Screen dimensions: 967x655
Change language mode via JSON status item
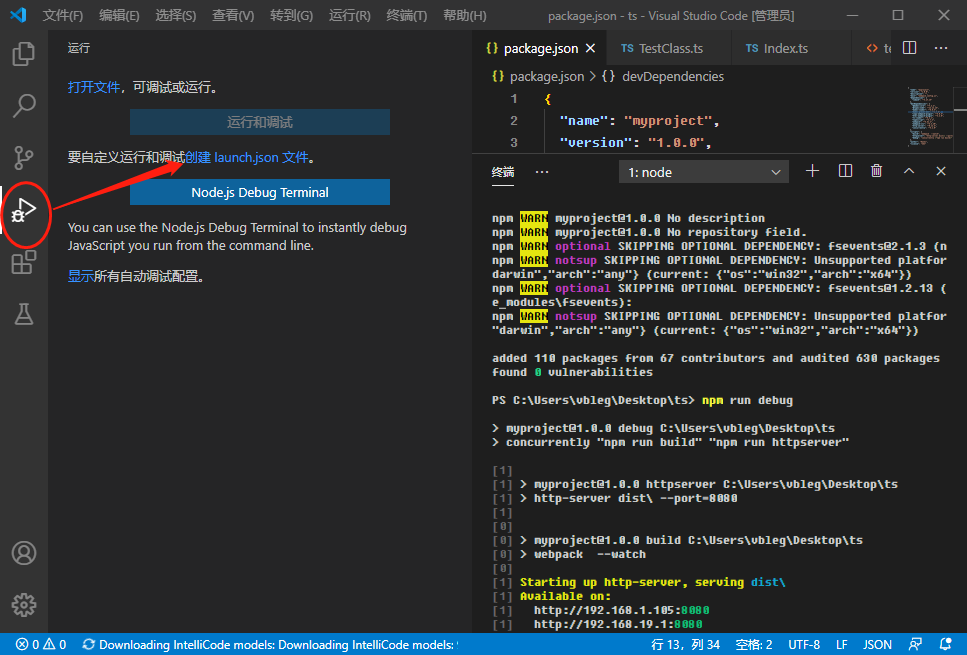pos(877,645)
